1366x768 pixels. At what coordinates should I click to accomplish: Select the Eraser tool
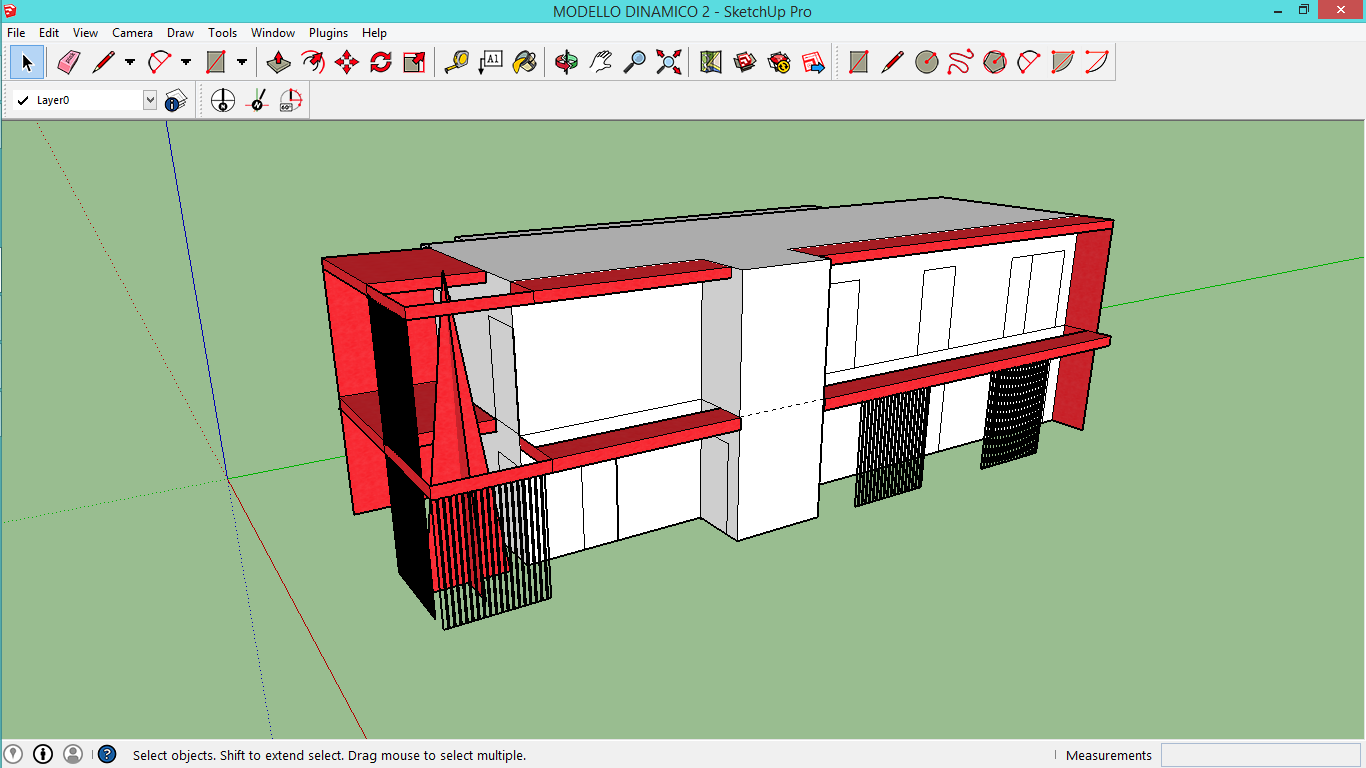coord(66,61)
